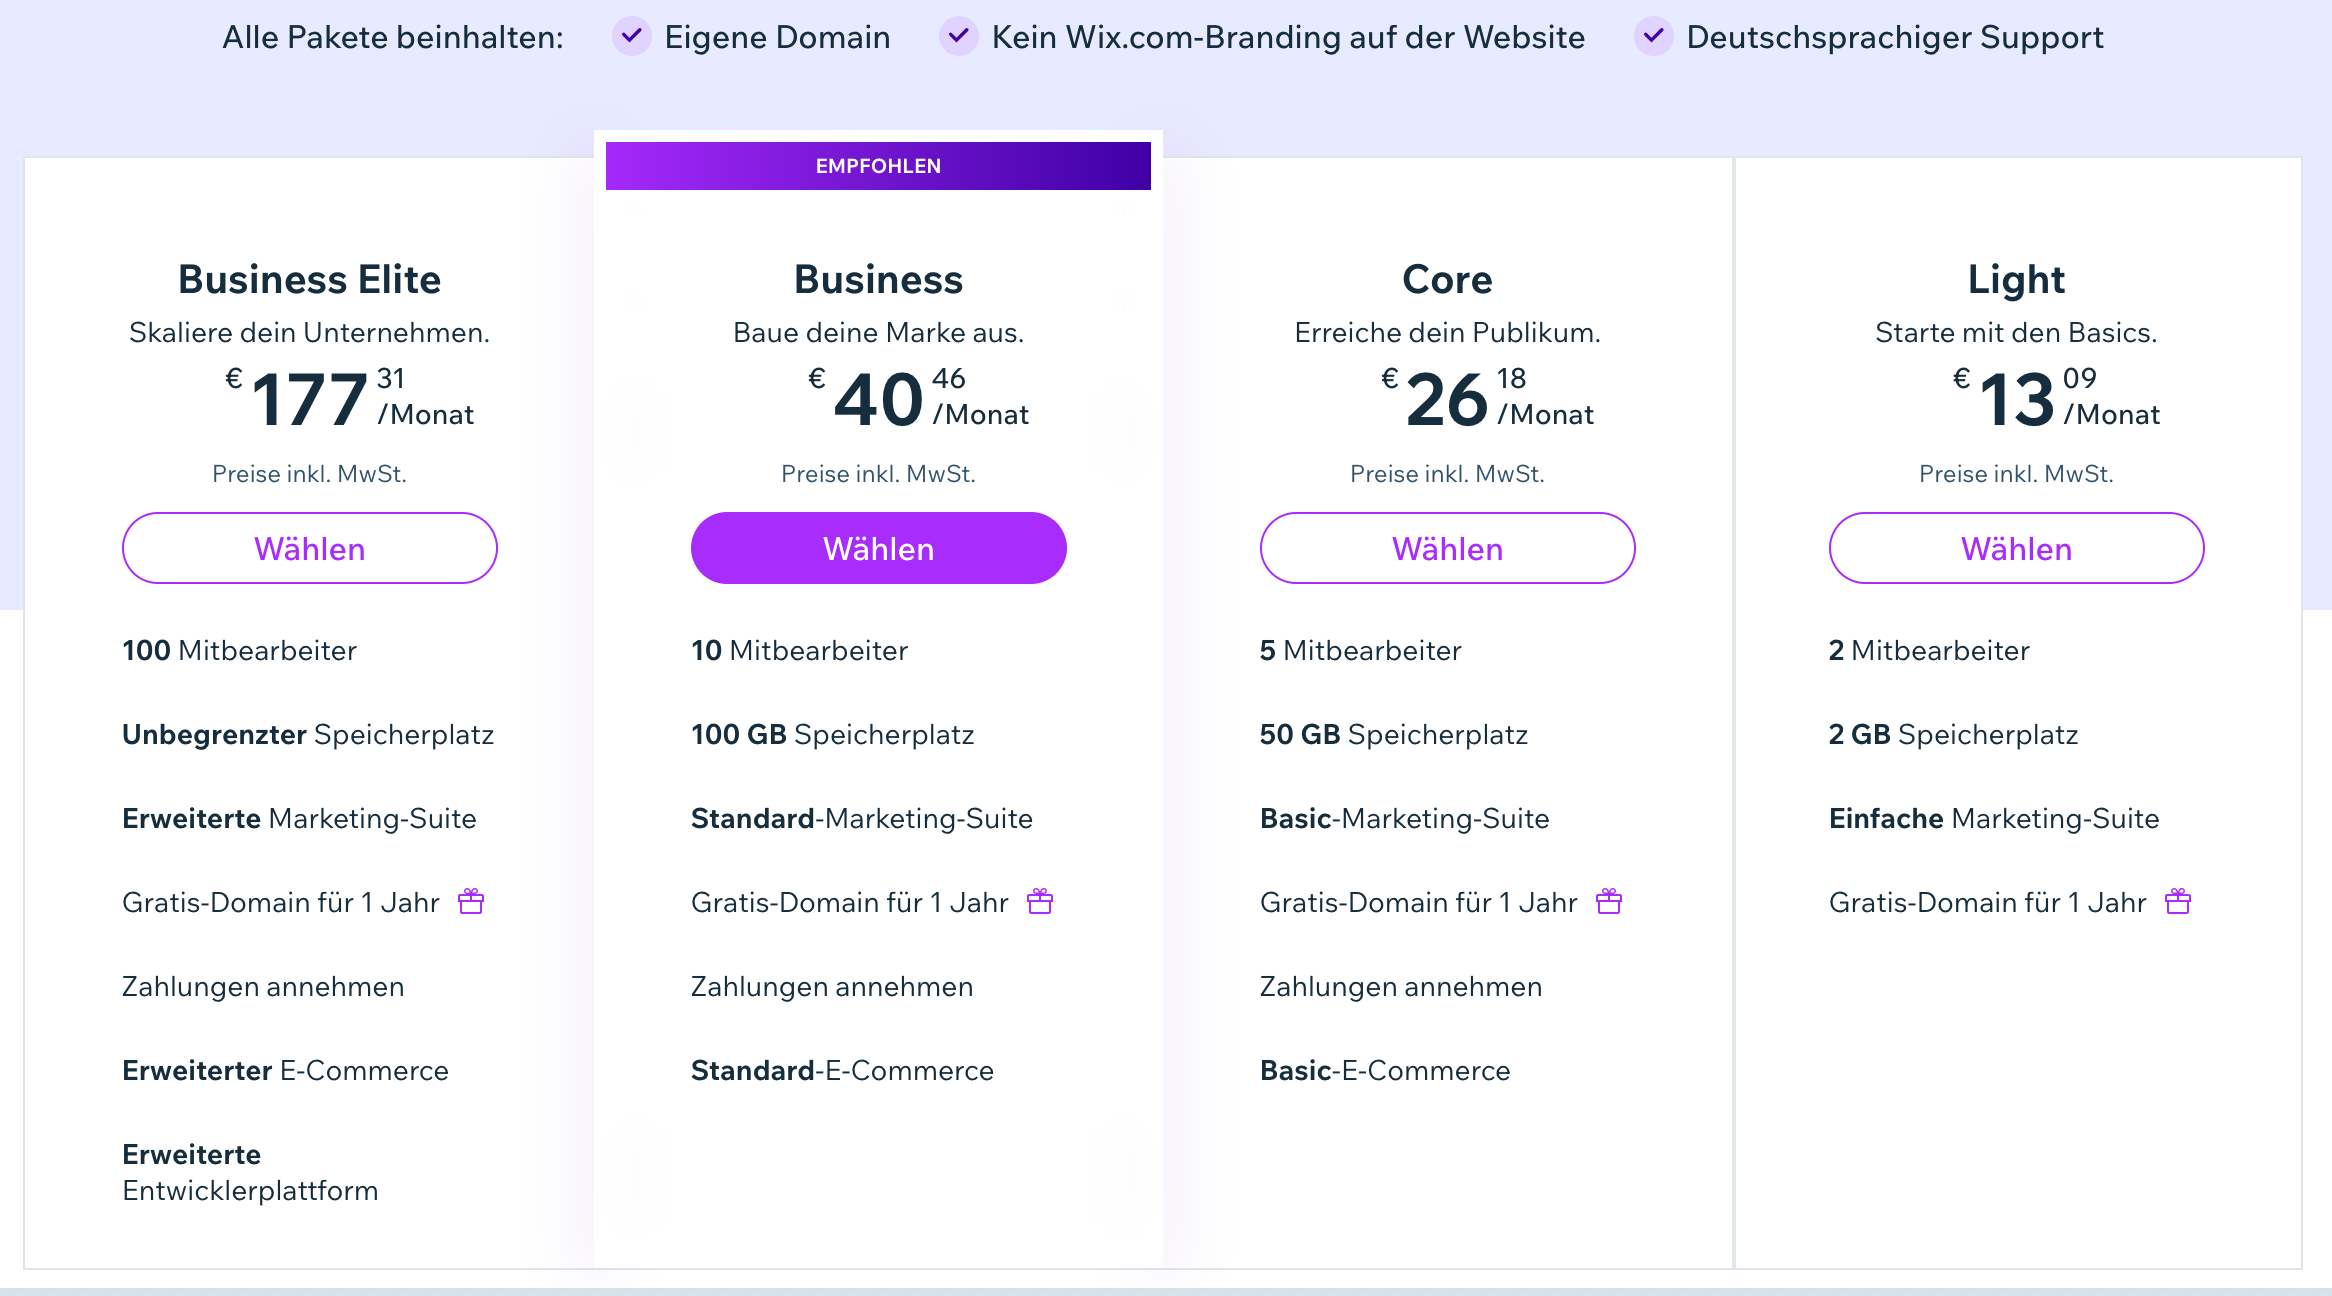Click 'Zahlungen annehmen' in Core plan
The image size is (2332, 1296).
1402,986
